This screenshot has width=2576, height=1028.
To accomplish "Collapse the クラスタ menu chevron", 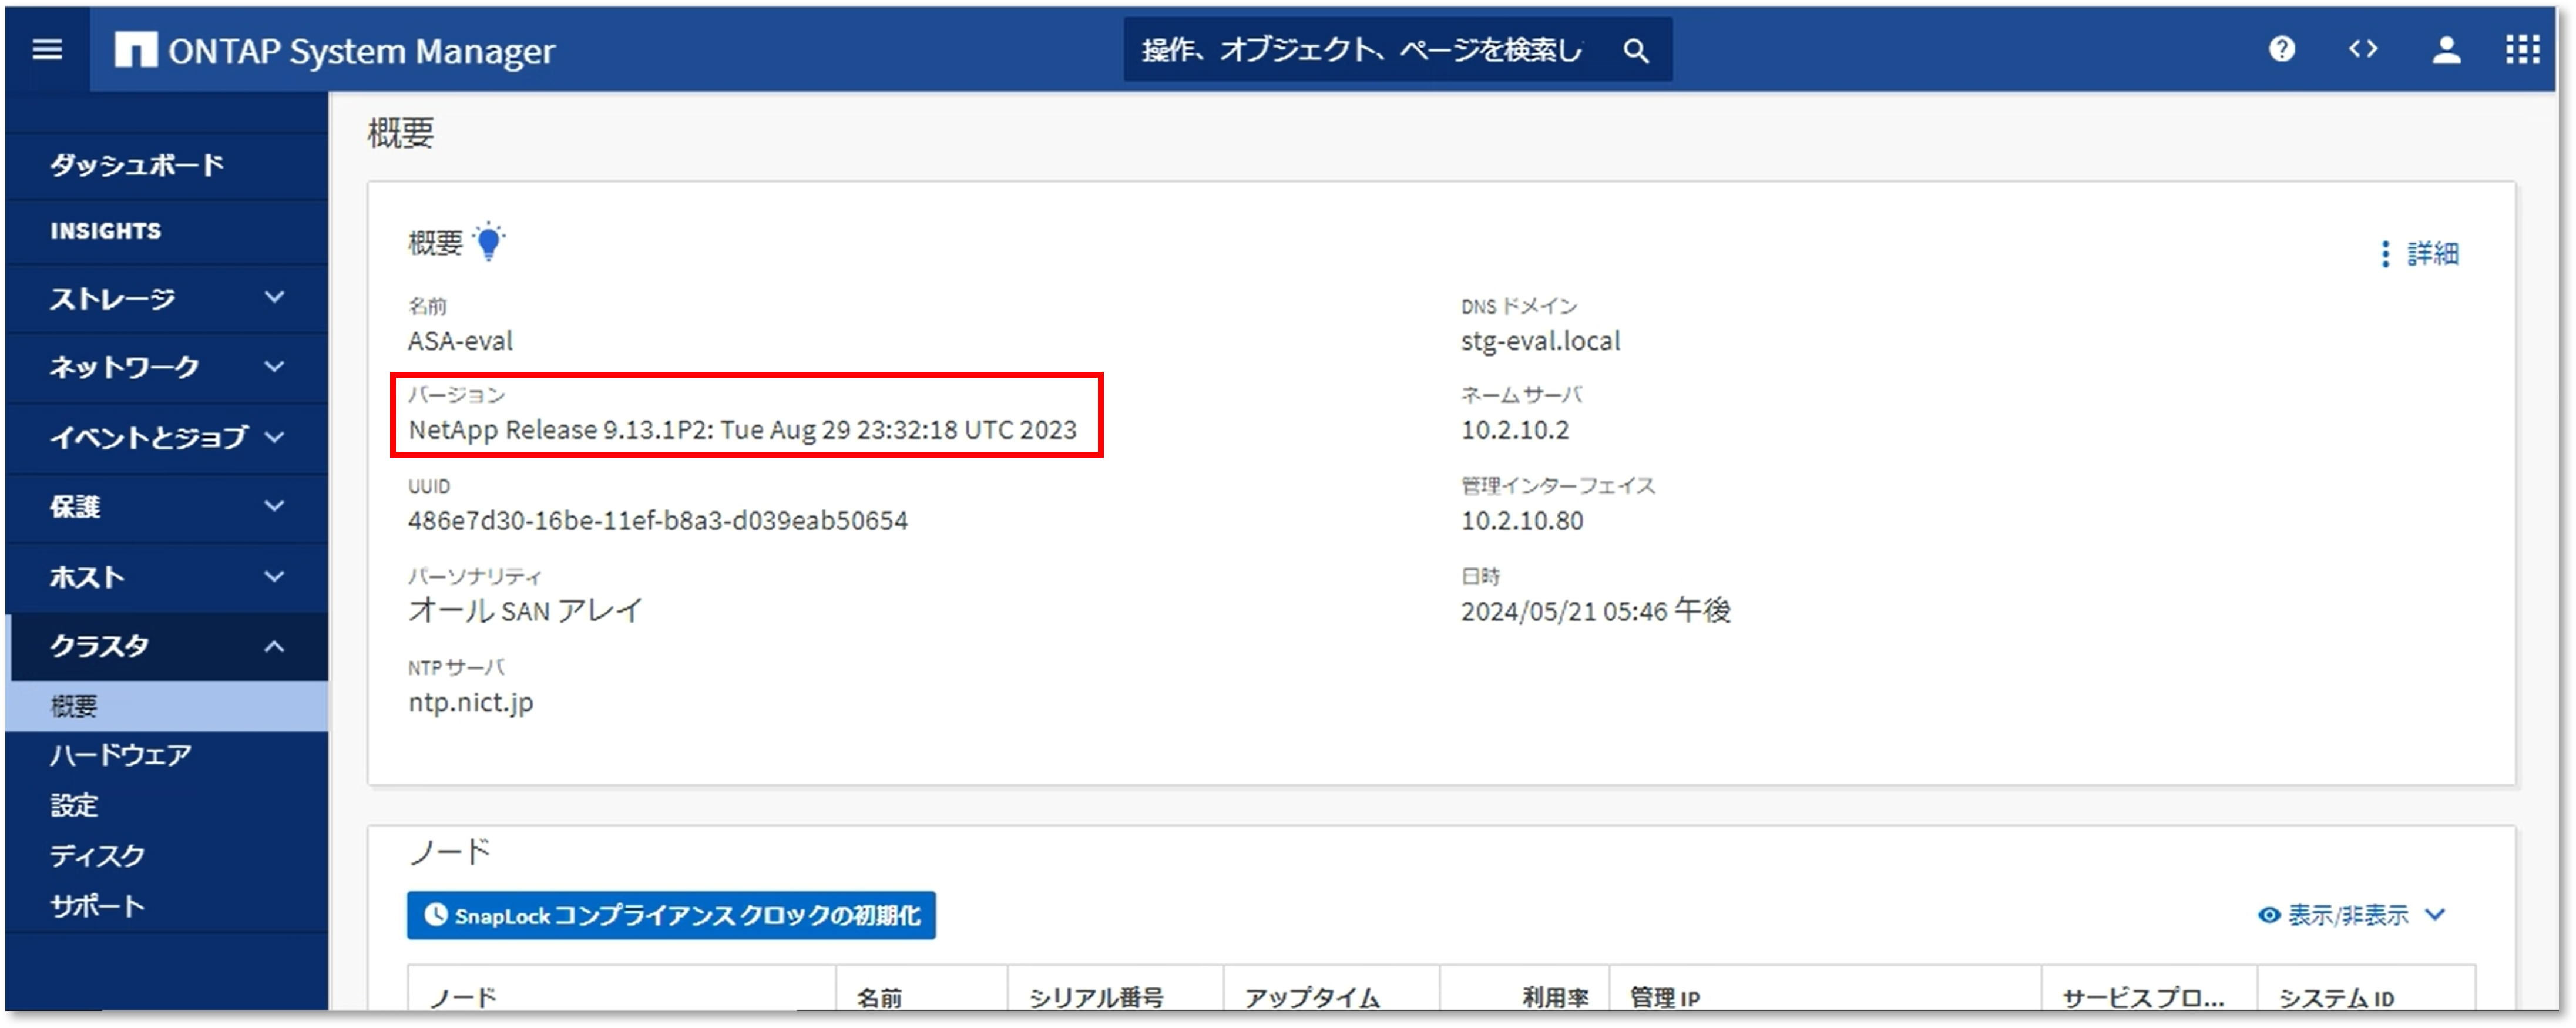I will click(274, 646).
